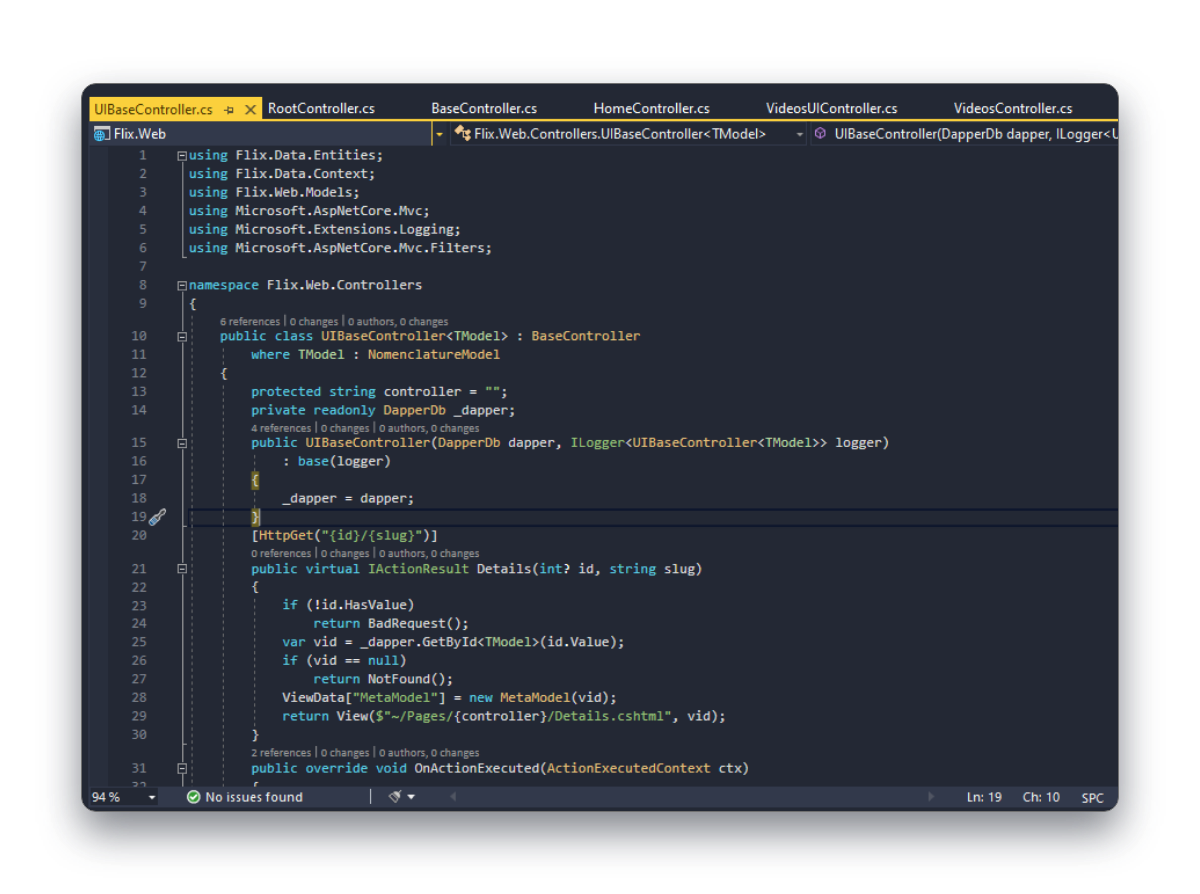Switch to the VideosController.cs tab

click(x=1012, y=109)
